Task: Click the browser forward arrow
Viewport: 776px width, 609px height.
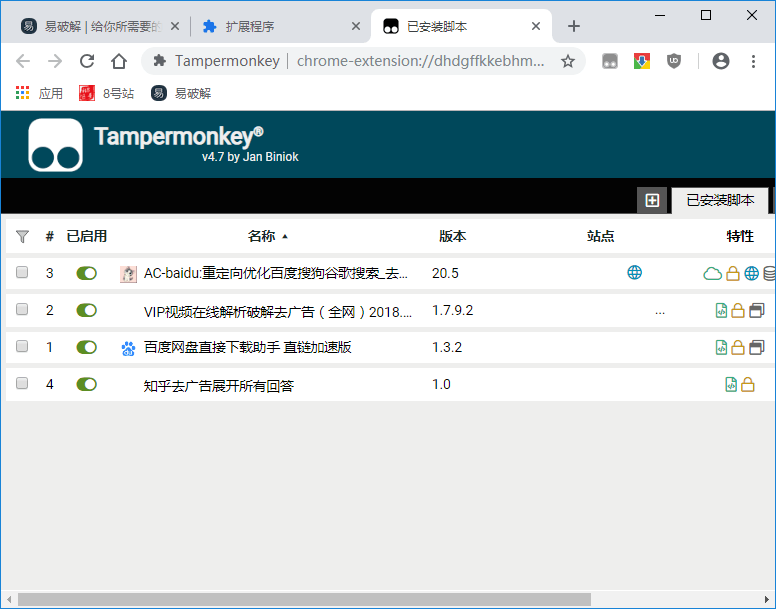Action: (x=55, y=61)
